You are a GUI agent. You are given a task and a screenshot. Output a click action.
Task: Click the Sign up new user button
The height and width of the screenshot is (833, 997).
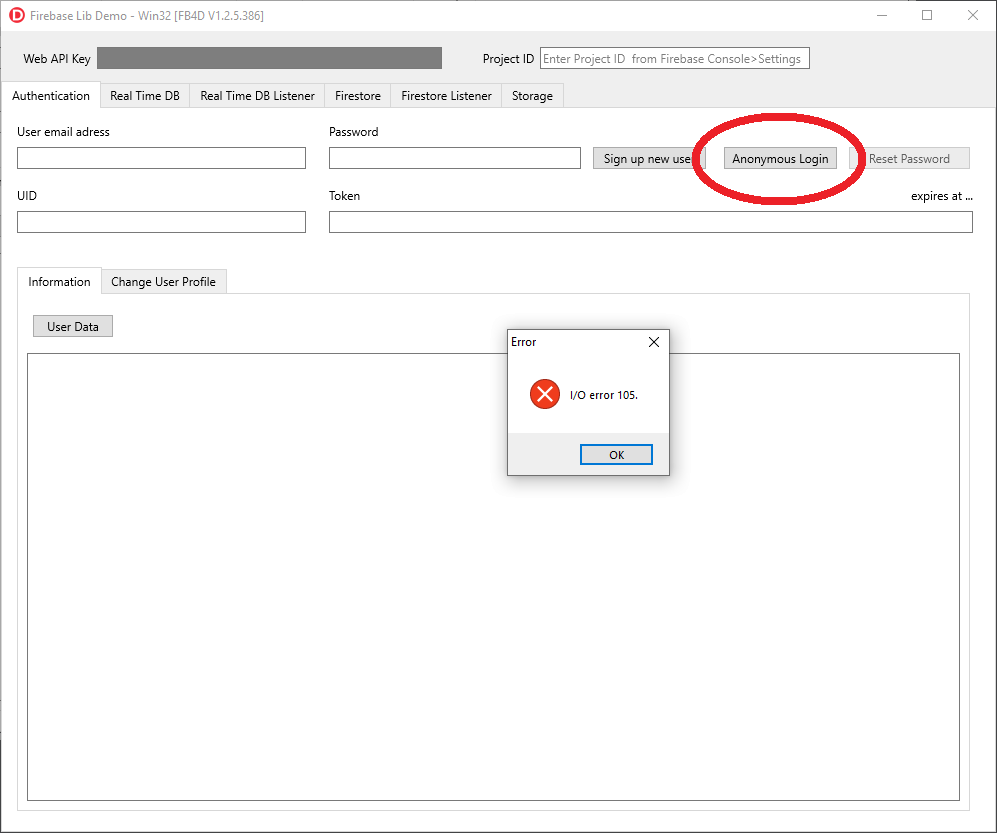(649, 158)
